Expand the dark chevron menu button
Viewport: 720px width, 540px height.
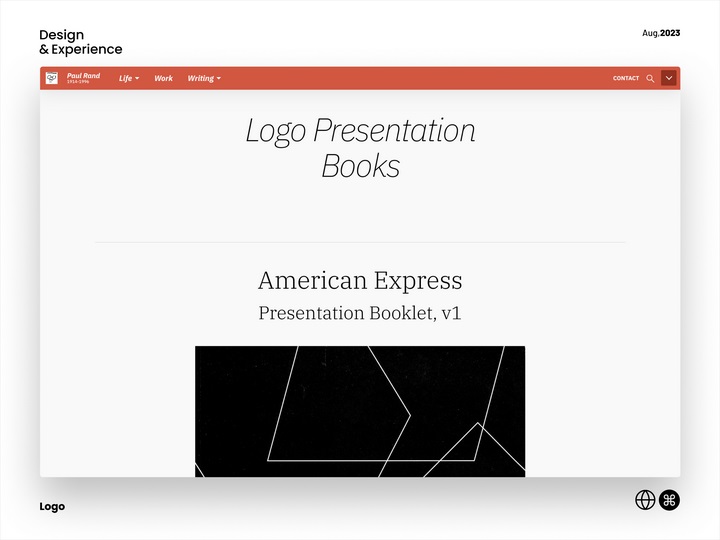click(x=669, y=78)
